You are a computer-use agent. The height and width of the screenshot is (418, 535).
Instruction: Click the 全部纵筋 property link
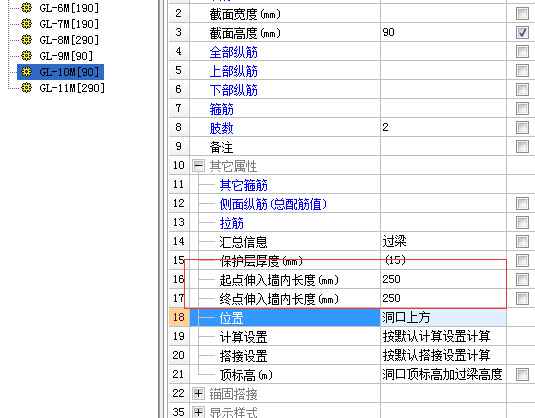pos(233,52)
